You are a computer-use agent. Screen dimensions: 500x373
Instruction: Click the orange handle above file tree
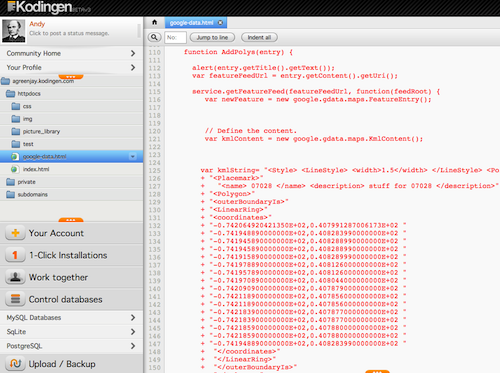(x=71, y=77)
